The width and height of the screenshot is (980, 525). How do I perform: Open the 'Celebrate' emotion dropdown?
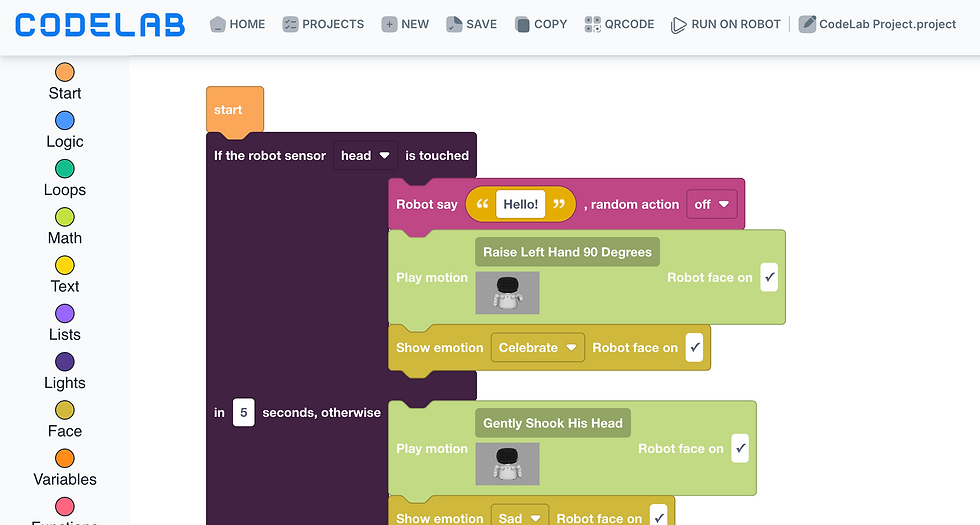(538, 348)
